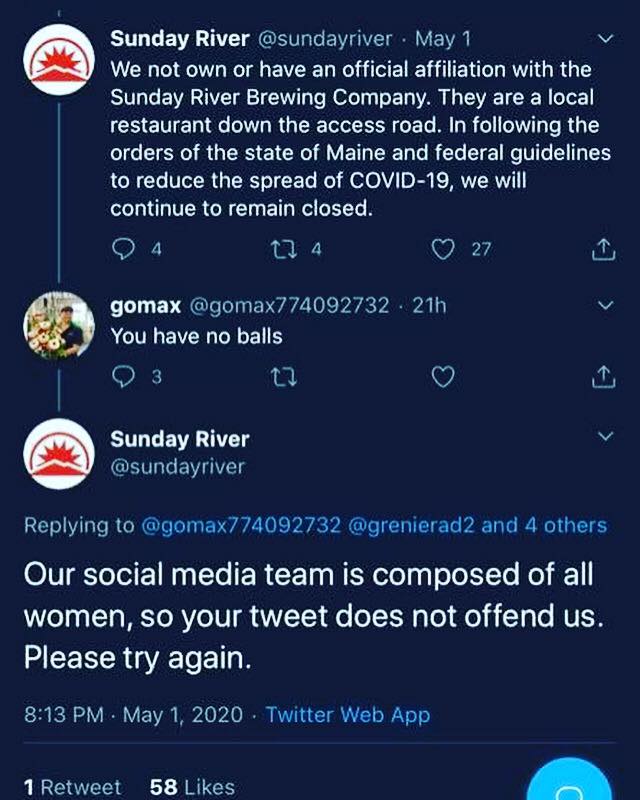Image resolution: width=640 pixels, height=800 pixels.
Task: Share gomax's tweet
Action: [603, 377]
